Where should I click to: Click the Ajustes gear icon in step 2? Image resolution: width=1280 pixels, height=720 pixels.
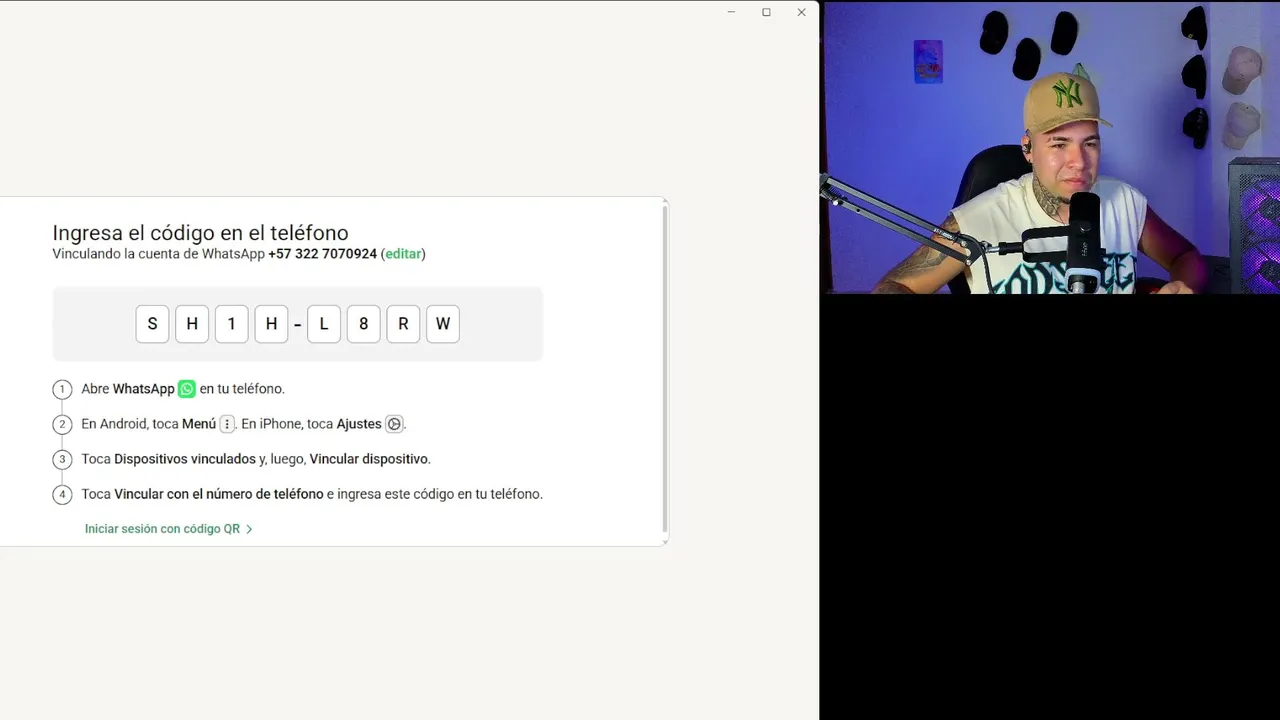(394, 424)
